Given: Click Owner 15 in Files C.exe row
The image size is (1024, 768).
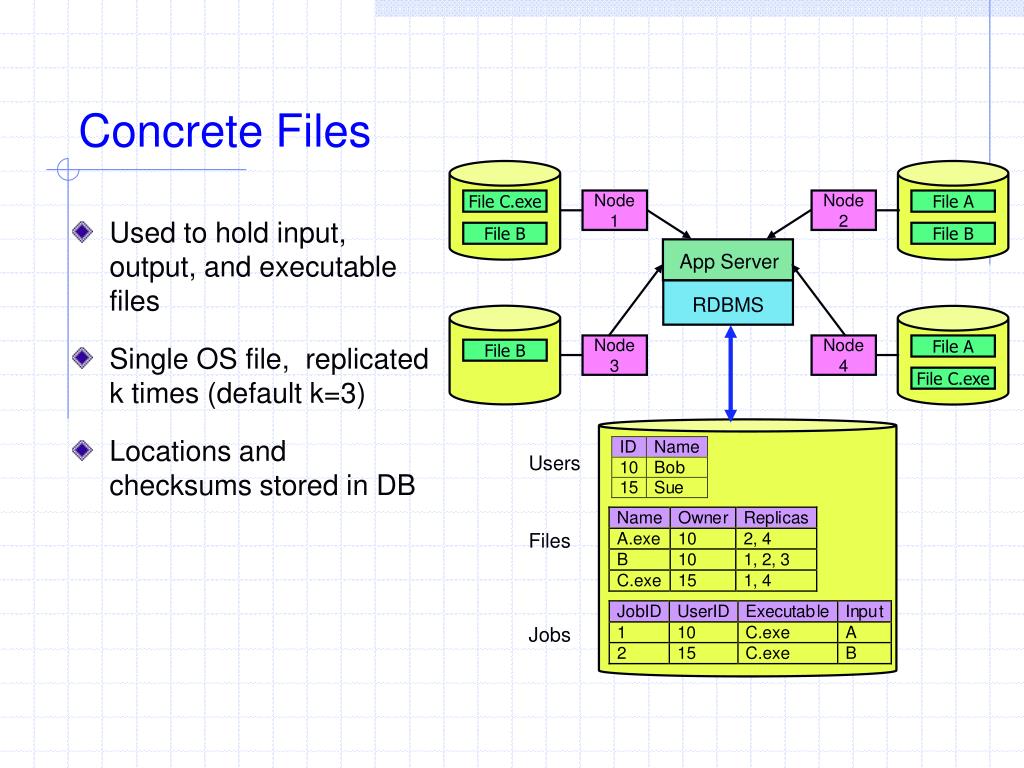Looking at the screenshot, I should (x=703, y=581).
